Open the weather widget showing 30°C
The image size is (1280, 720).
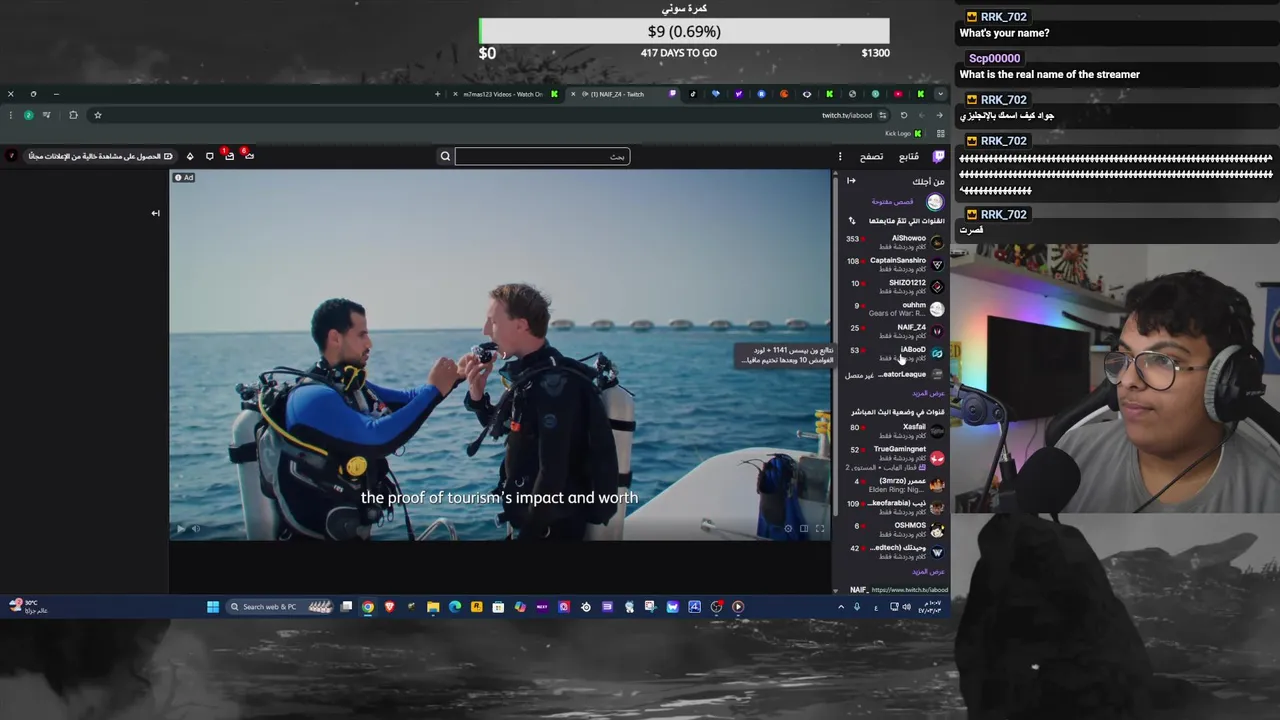(x=28, y=607)
